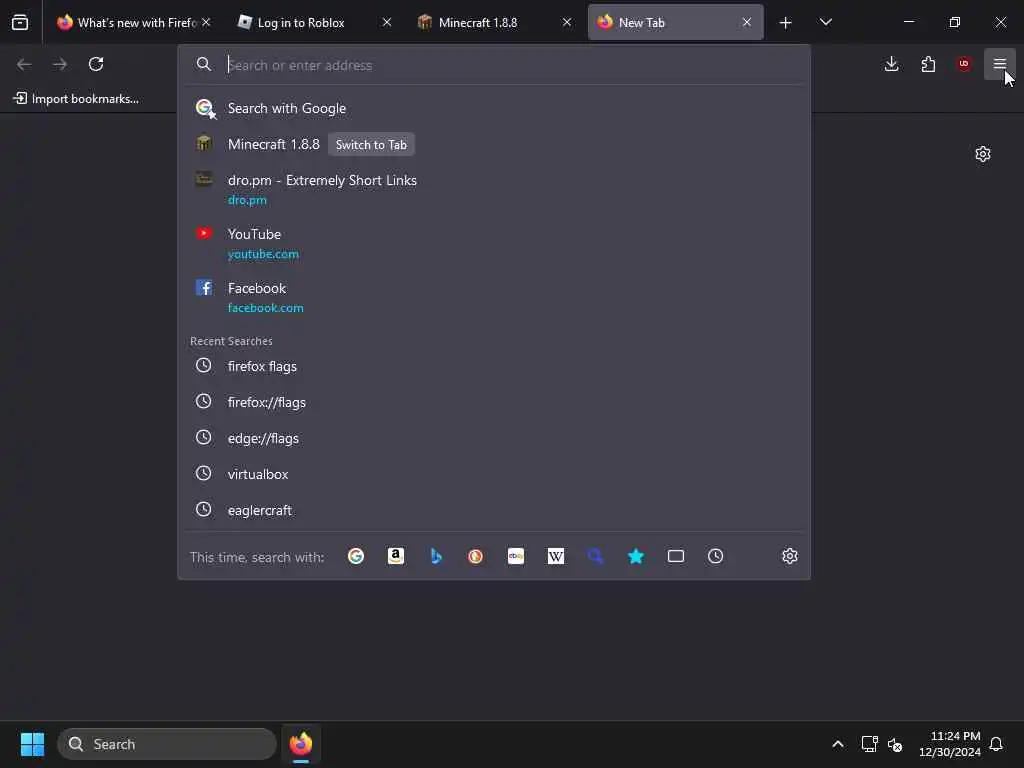Close the Minecraft 1.8.8 tab

pyautogui.click(x=567, y=22)
